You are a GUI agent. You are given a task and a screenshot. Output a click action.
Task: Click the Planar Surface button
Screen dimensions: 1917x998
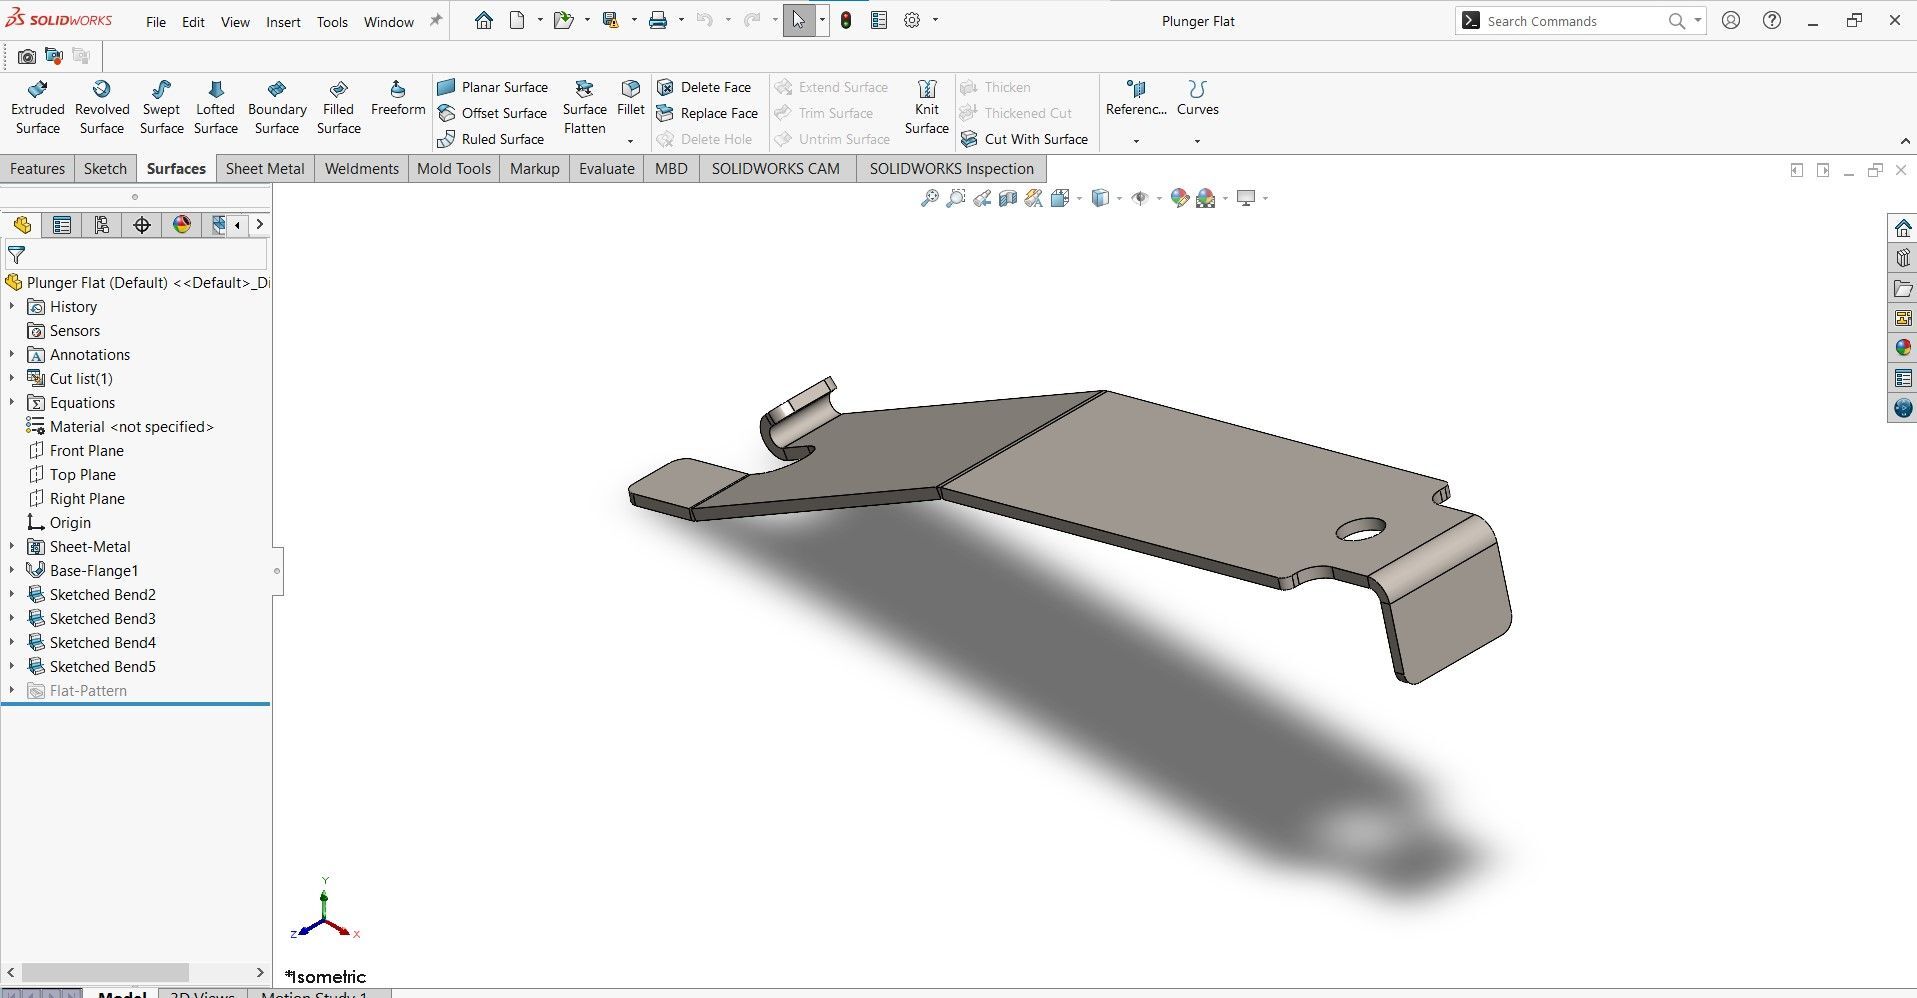coord(493,87)
